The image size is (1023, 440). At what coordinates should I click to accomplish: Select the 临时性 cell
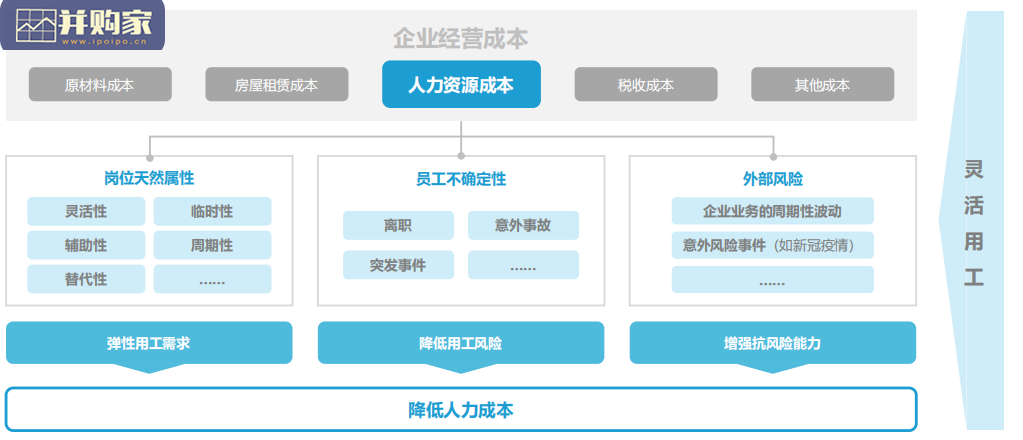(212, 212)
